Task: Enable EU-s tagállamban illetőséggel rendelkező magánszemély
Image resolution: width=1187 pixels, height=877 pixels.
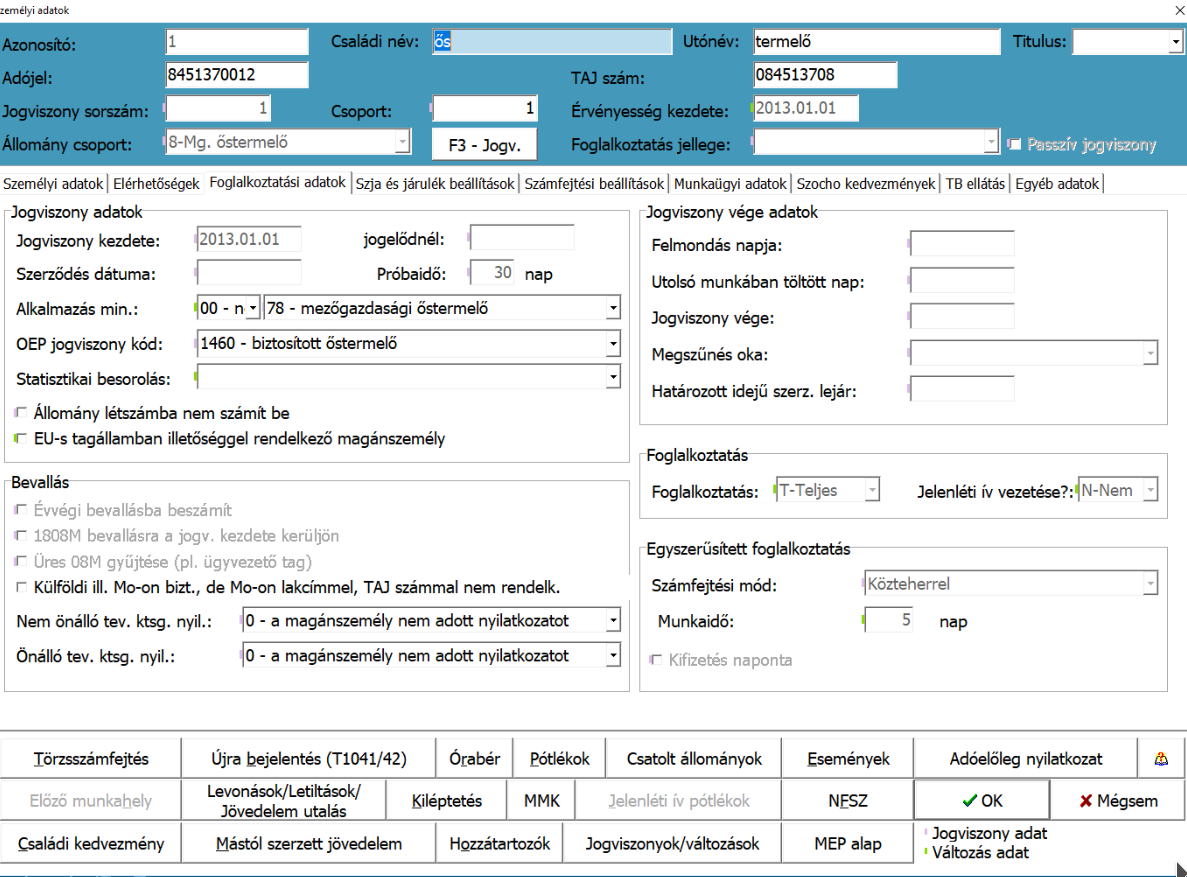Action: point(21,438)
